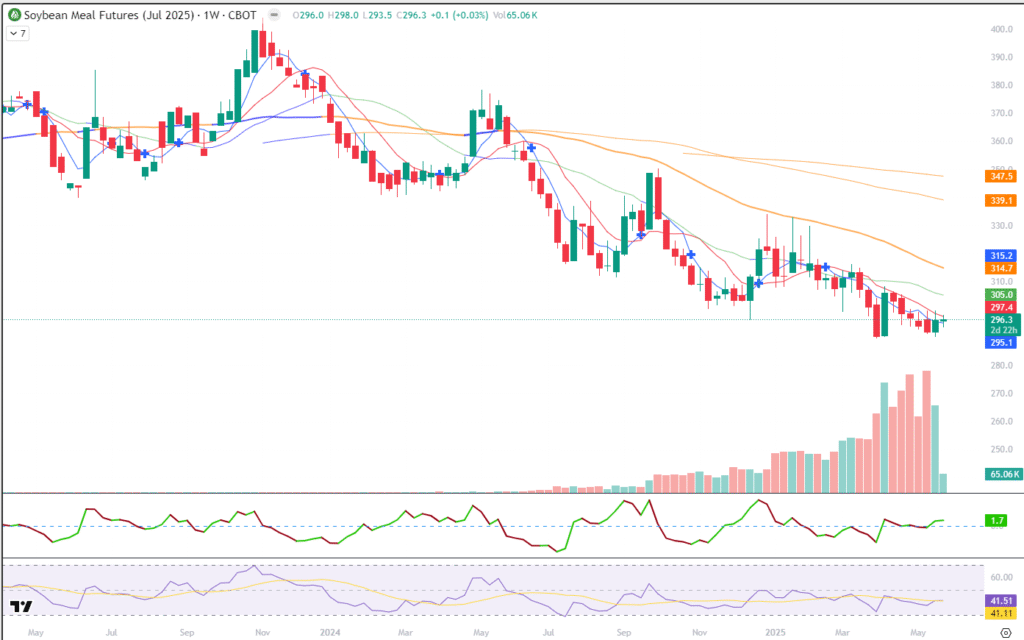Click the current price label 296.3

click(1001, 319)
